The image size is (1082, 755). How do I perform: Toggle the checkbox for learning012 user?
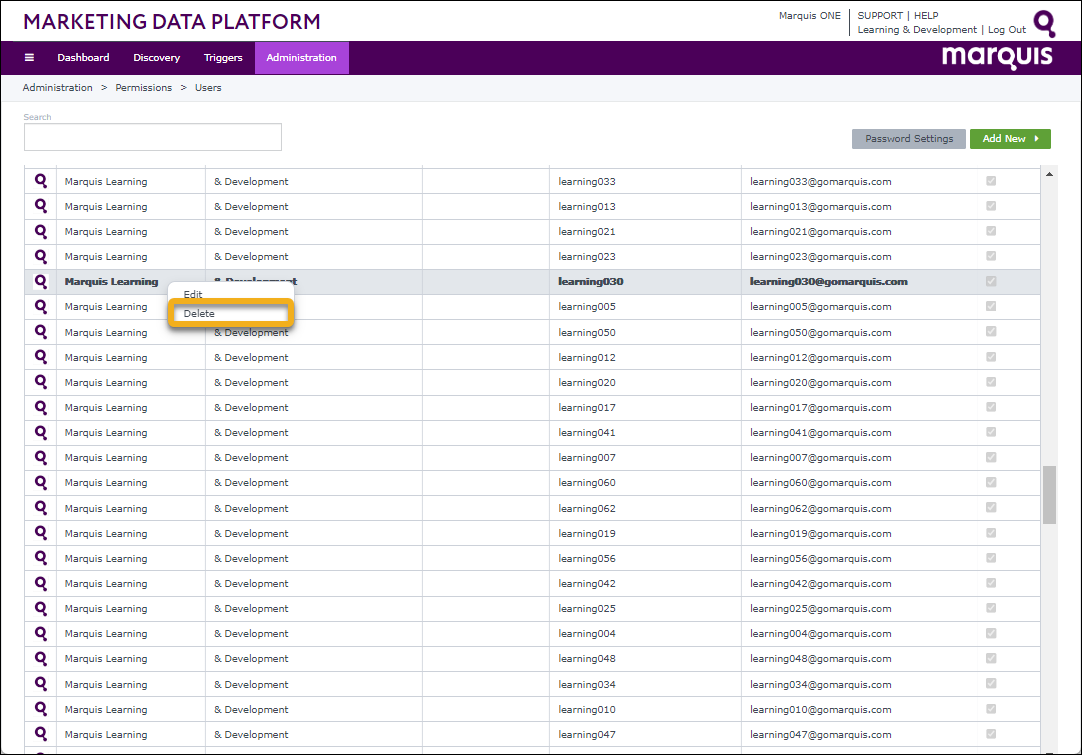(x=991, y=357)
